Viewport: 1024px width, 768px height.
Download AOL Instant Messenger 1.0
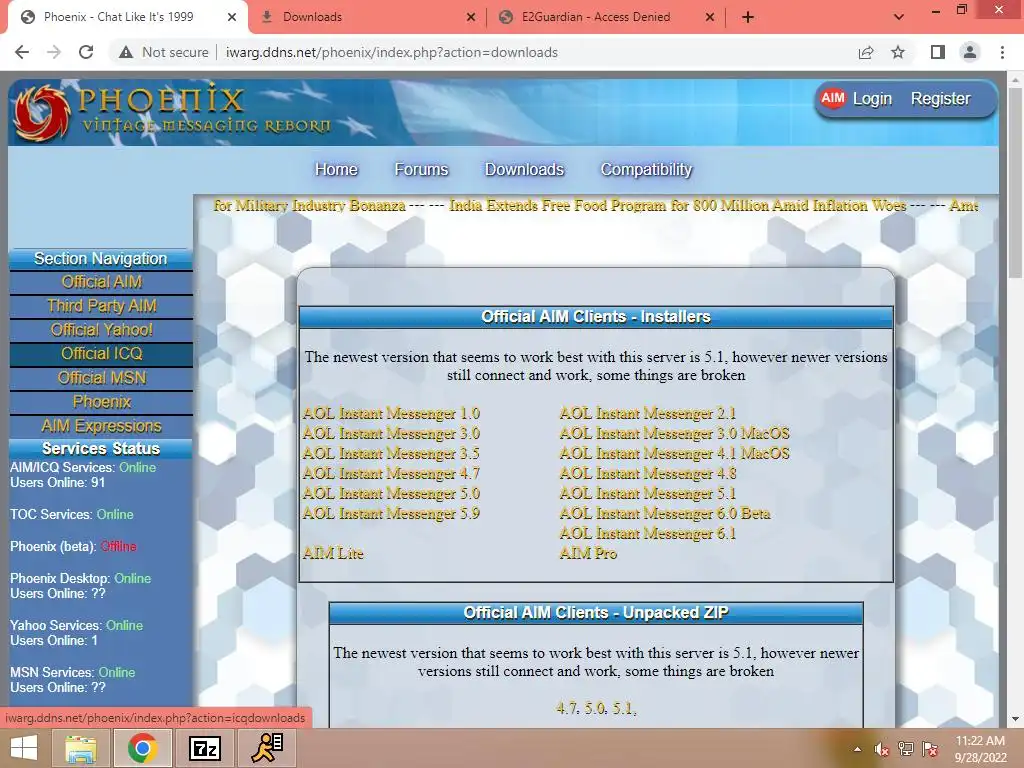point(391,413)
